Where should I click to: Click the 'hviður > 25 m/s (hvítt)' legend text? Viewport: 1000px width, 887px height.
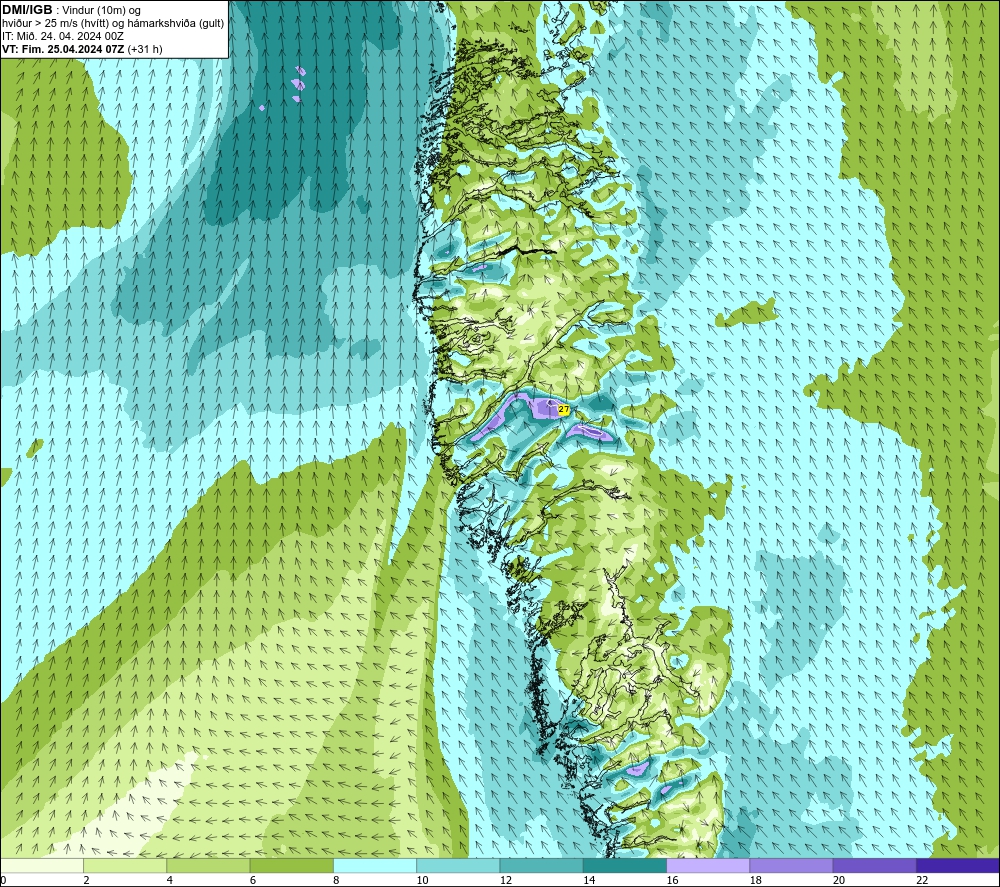[53, 24]
